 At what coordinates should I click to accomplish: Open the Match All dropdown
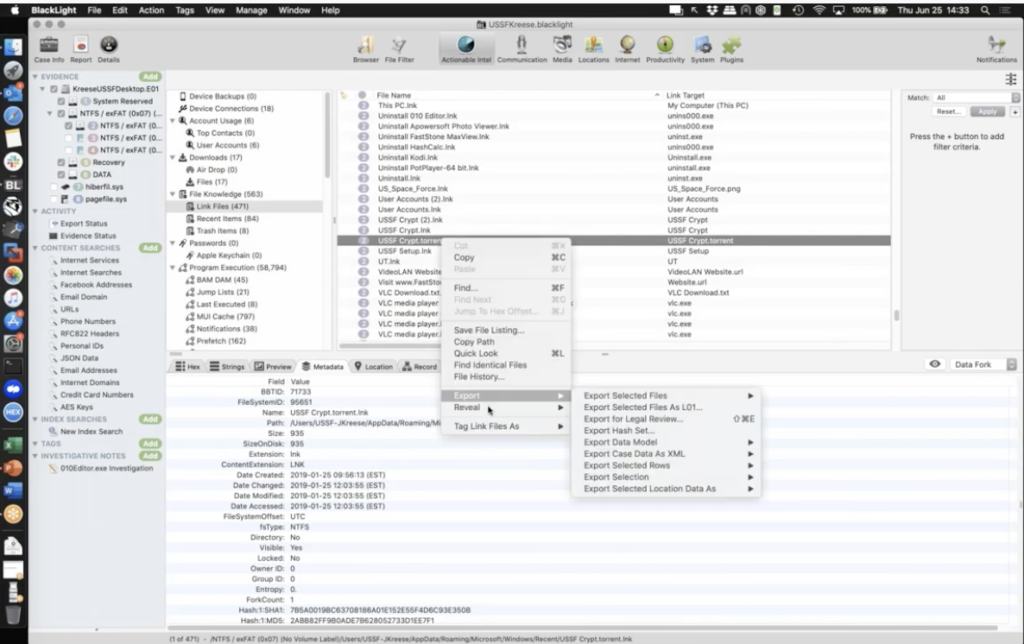point(976,97)
